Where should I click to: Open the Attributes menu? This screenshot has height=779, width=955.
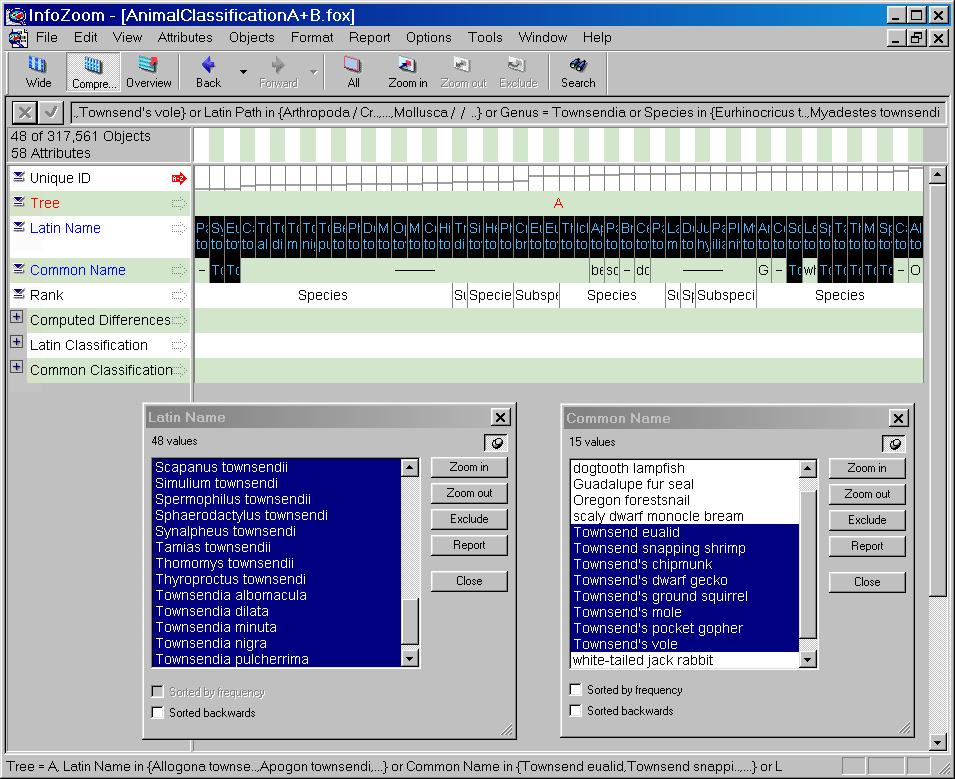coord(185,37)
